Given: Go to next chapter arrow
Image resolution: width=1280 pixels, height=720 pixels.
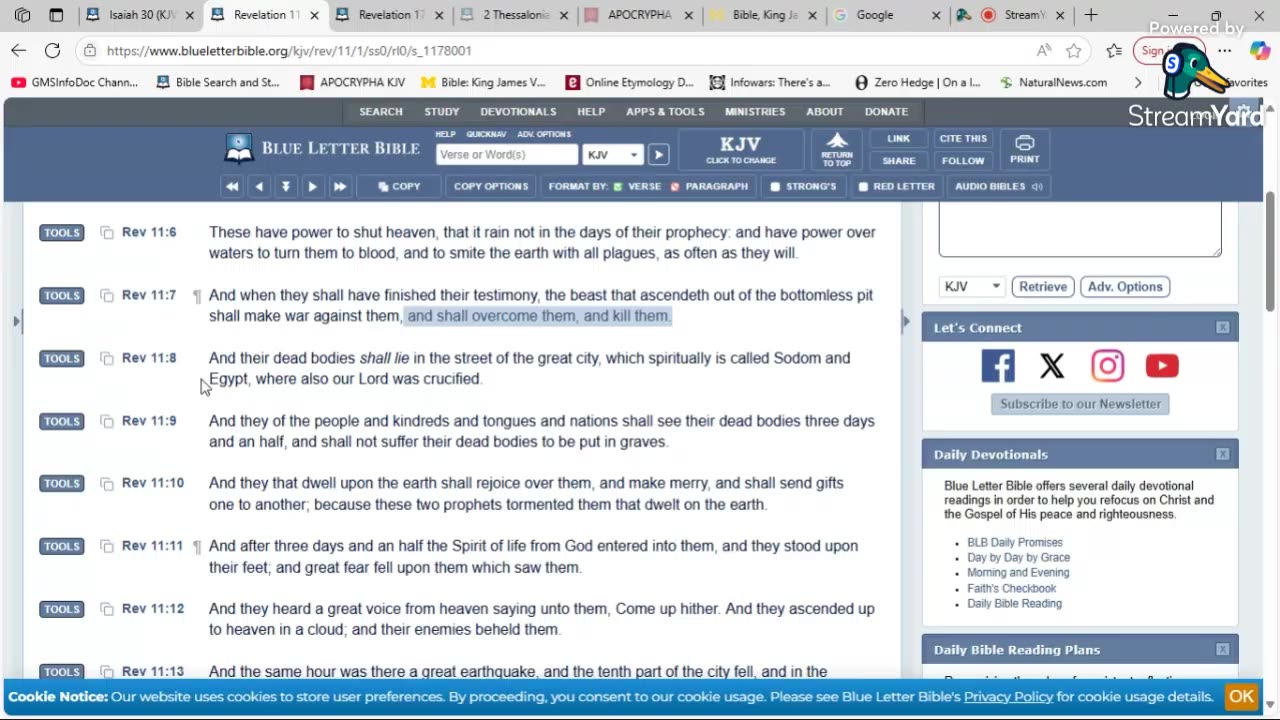Looking at the screenshot, I should pos(312,186).
